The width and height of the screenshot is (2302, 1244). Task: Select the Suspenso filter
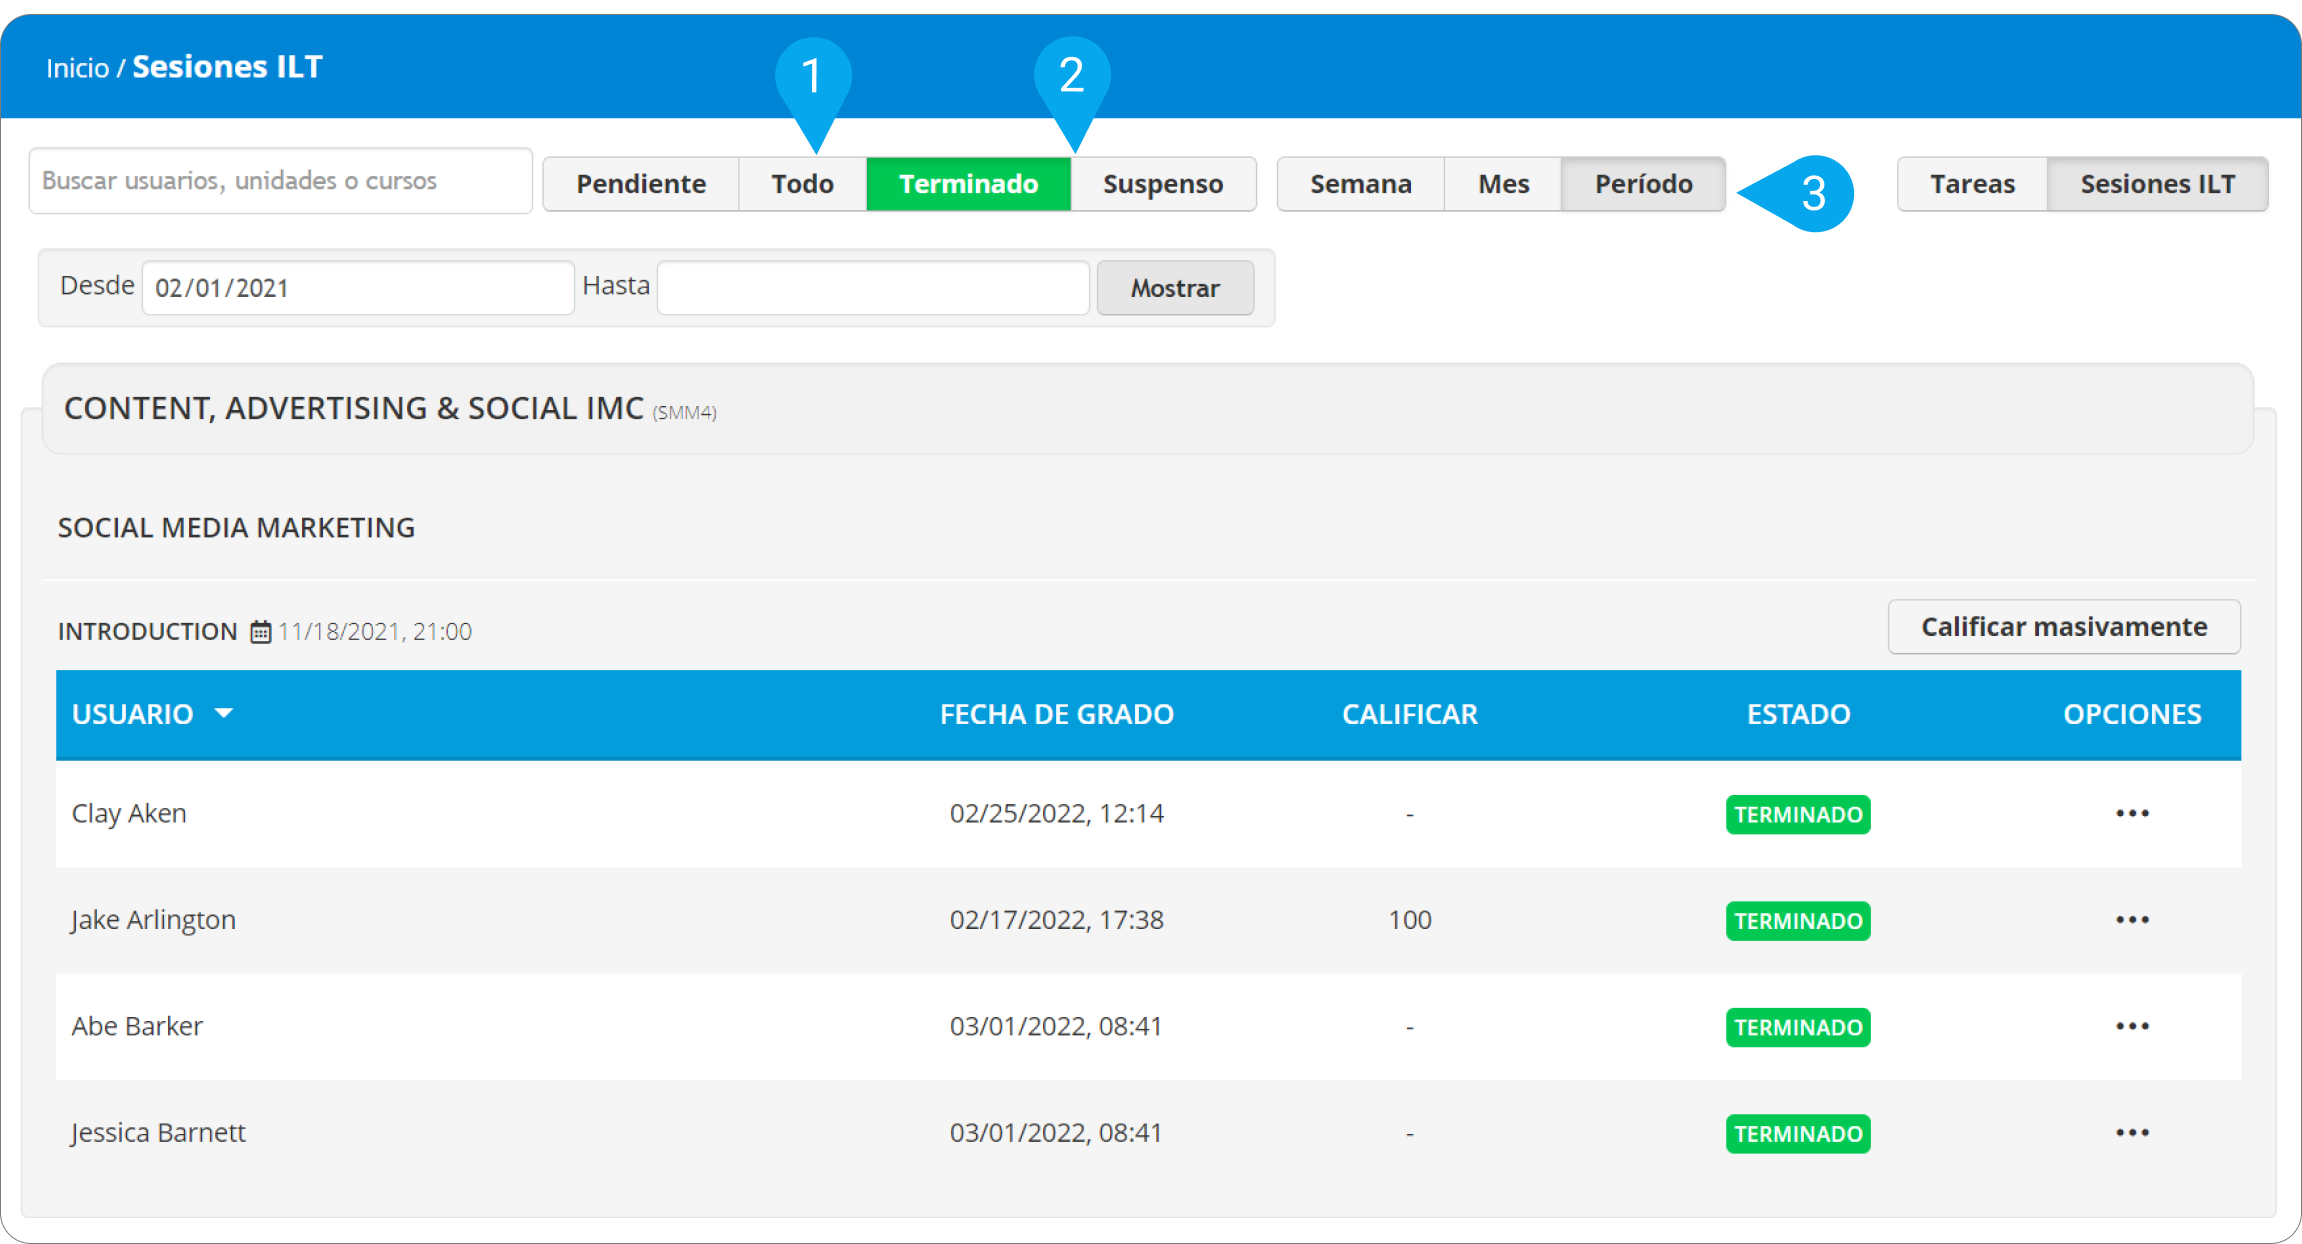tap(1163, 184)
